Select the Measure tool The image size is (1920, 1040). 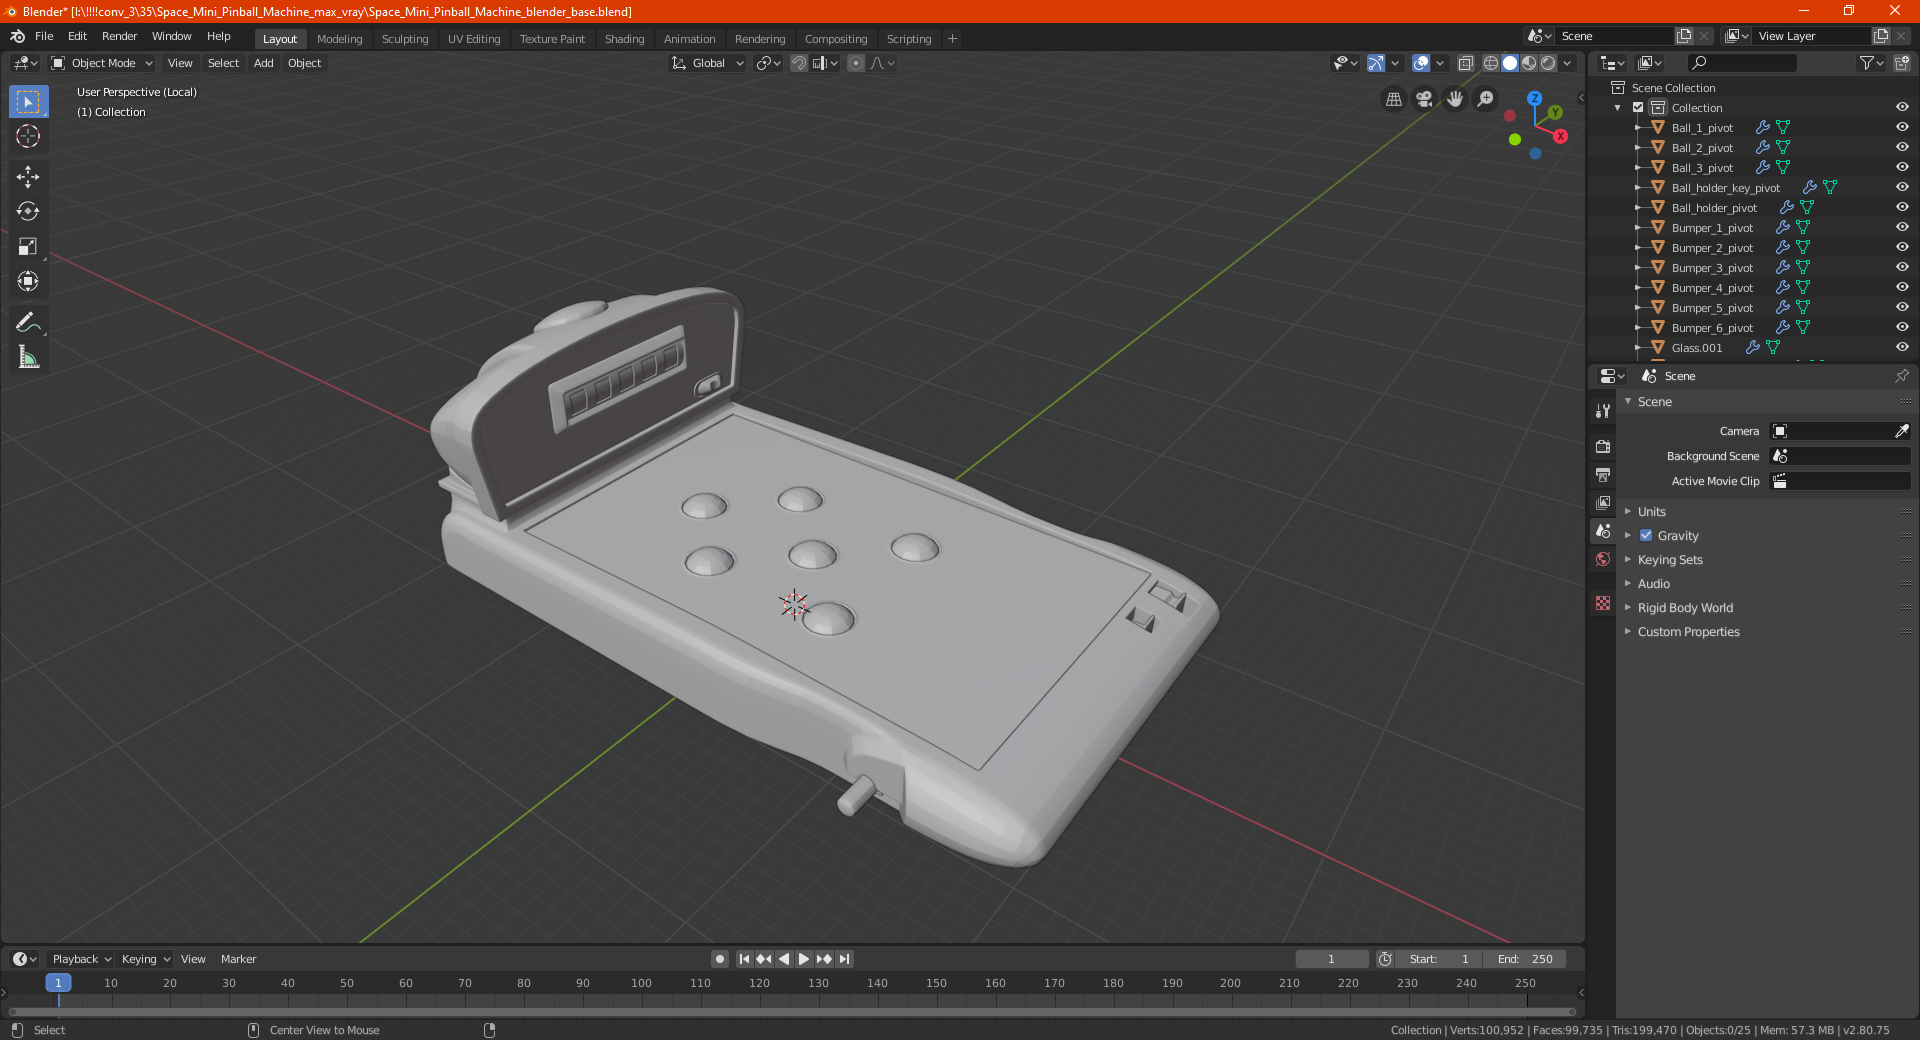pos(28,357)
